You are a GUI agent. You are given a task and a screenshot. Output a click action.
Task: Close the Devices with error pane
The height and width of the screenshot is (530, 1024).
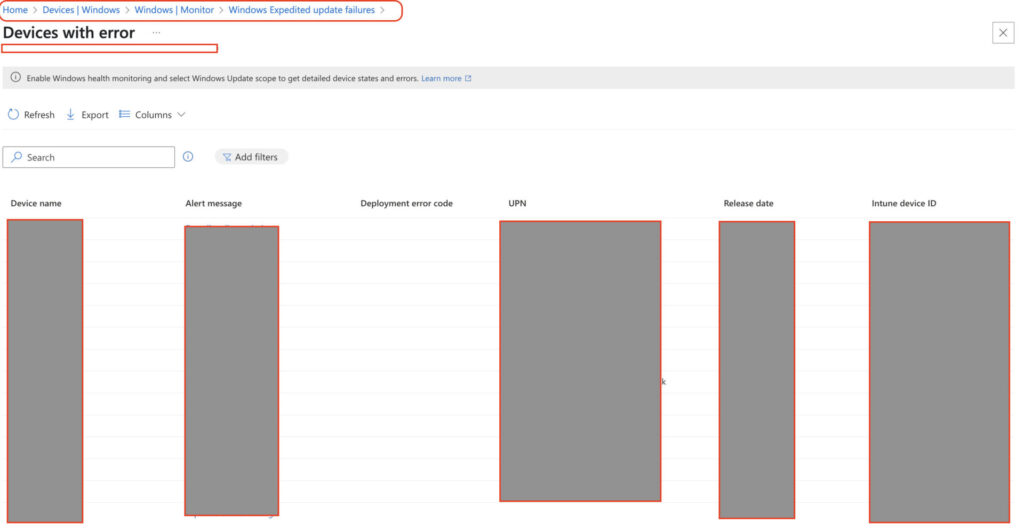(1002, 33)
